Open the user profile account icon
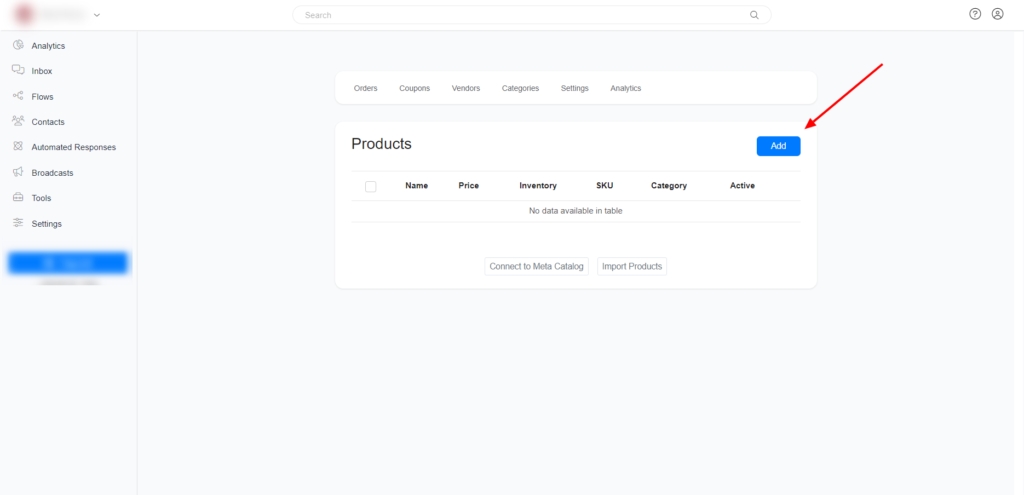1024x495 pixels. [997, 14]
